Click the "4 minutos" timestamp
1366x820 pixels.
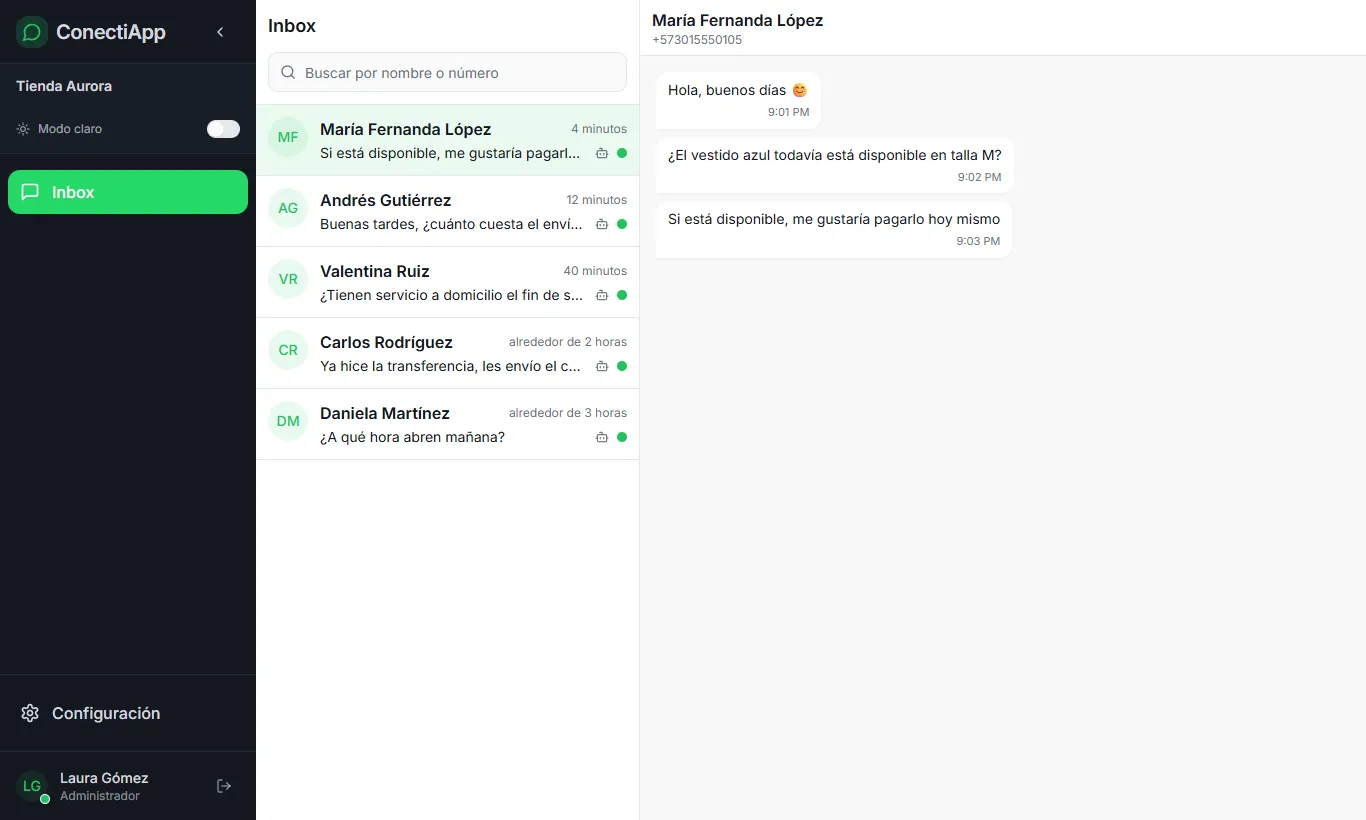[599, 129]
